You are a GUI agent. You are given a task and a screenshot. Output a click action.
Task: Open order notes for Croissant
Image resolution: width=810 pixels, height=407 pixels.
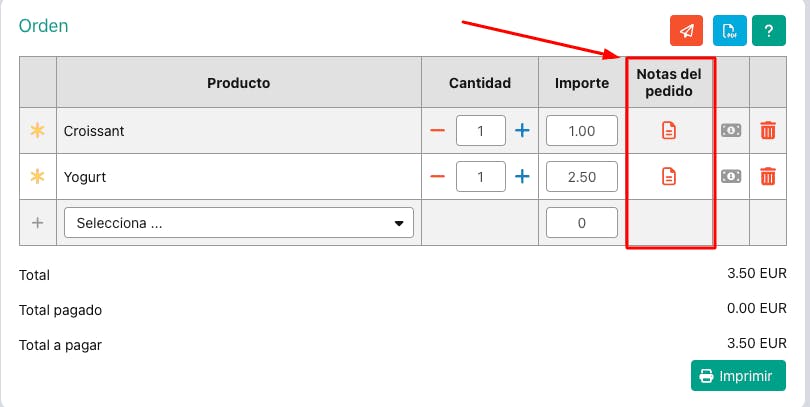[x=669, y=131]
